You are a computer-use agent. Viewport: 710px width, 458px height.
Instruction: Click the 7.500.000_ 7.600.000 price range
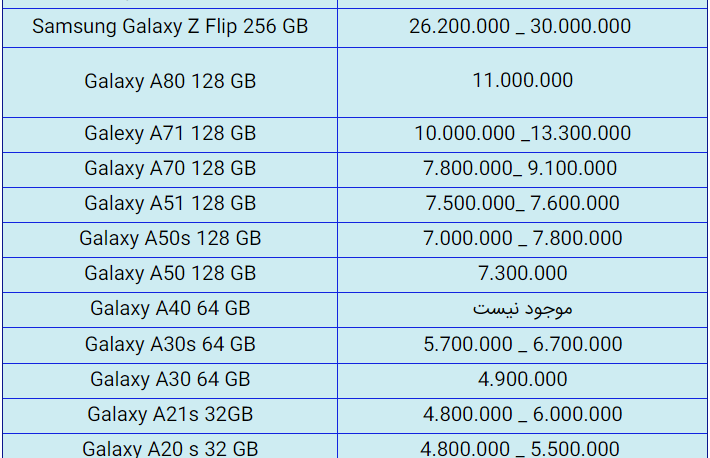522,203
